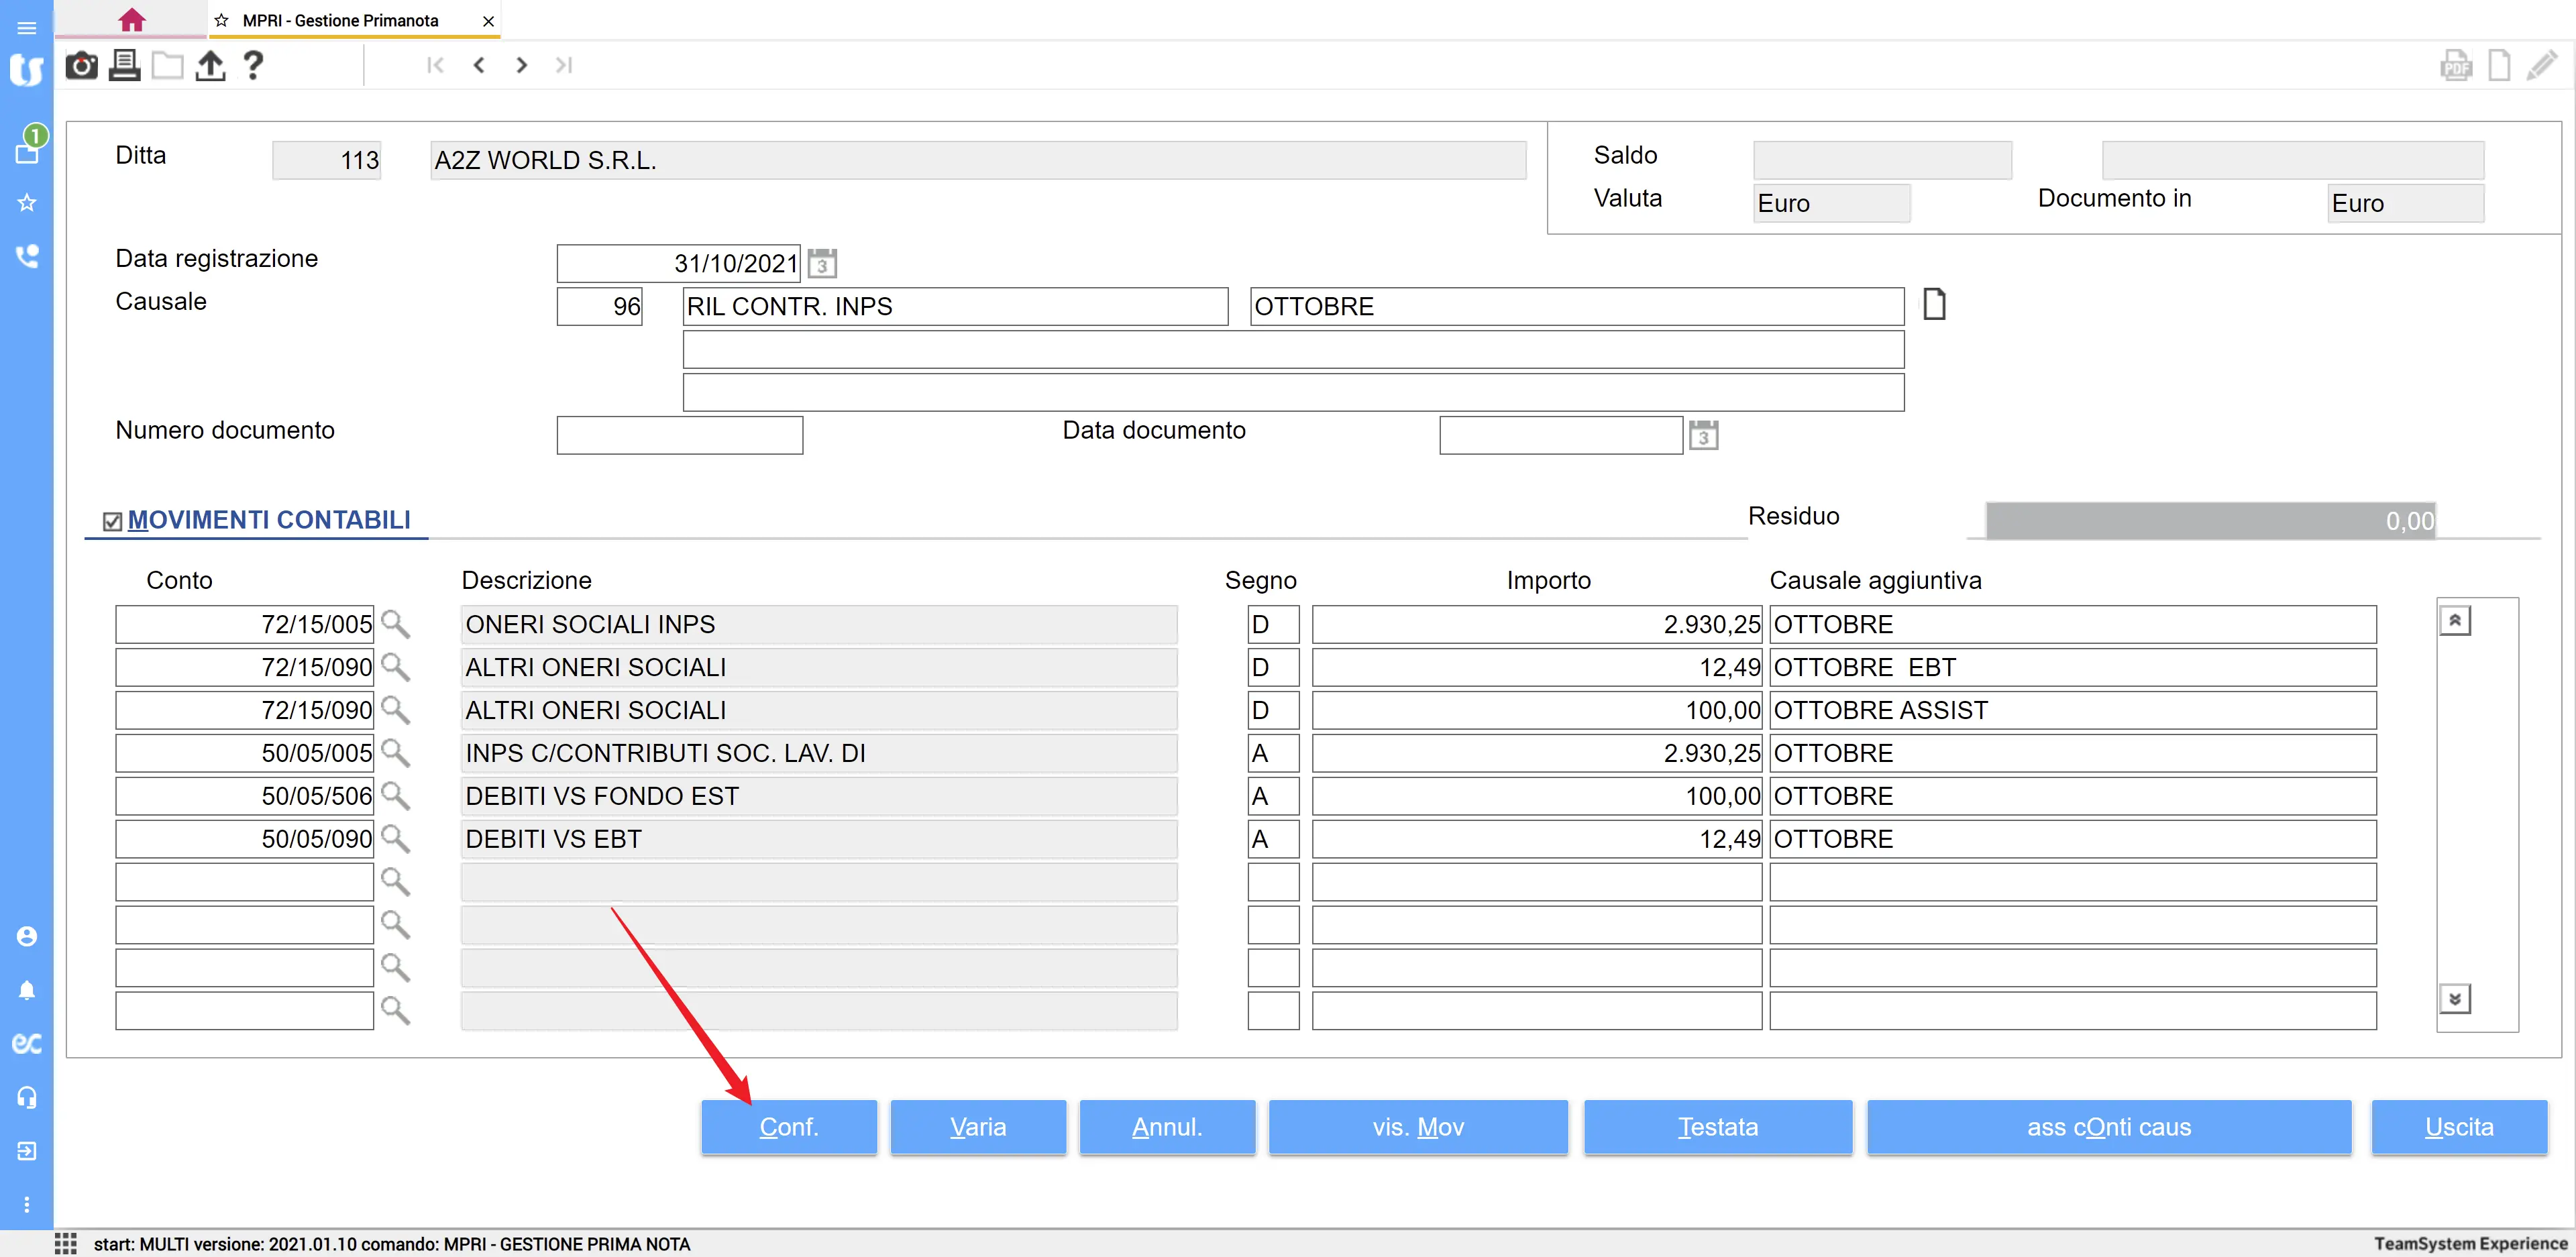Open calendar picker for Data registrazione
This screenshot has width=2576, height=1257.
click(x=822, y=264)
